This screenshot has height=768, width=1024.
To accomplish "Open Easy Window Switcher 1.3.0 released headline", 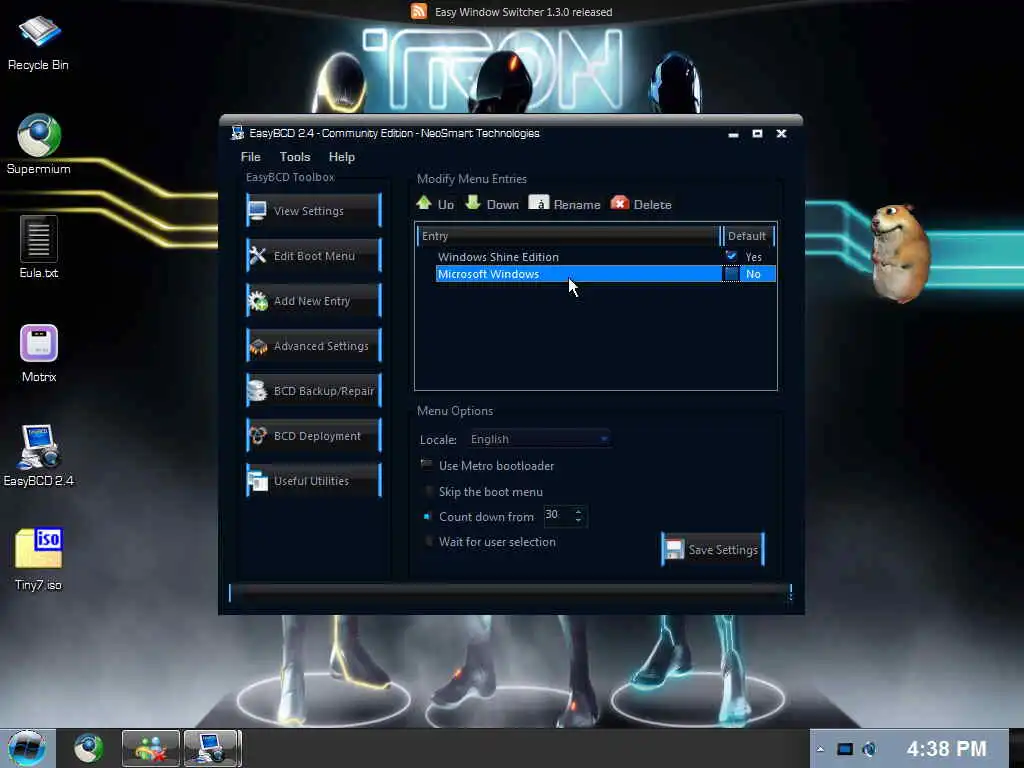I will point(523,12).
